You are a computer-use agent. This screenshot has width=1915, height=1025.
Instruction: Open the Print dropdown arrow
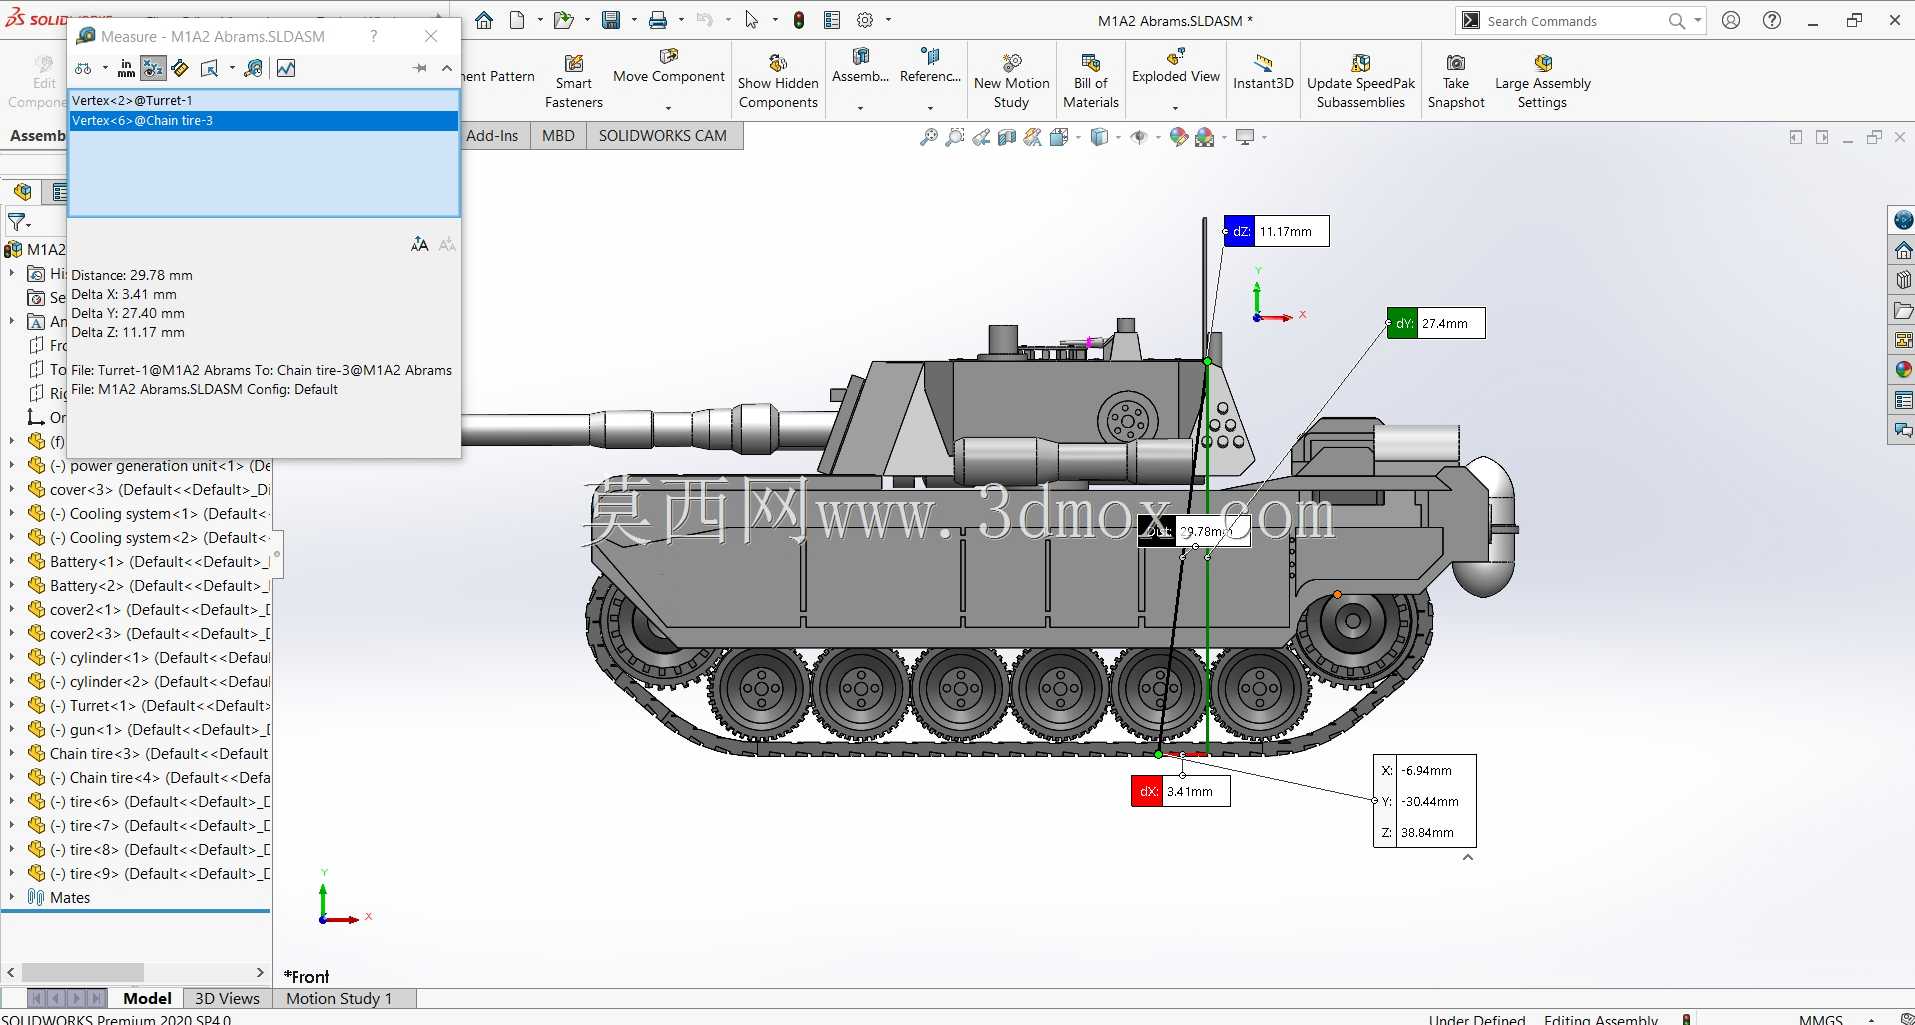click(681, 20)
